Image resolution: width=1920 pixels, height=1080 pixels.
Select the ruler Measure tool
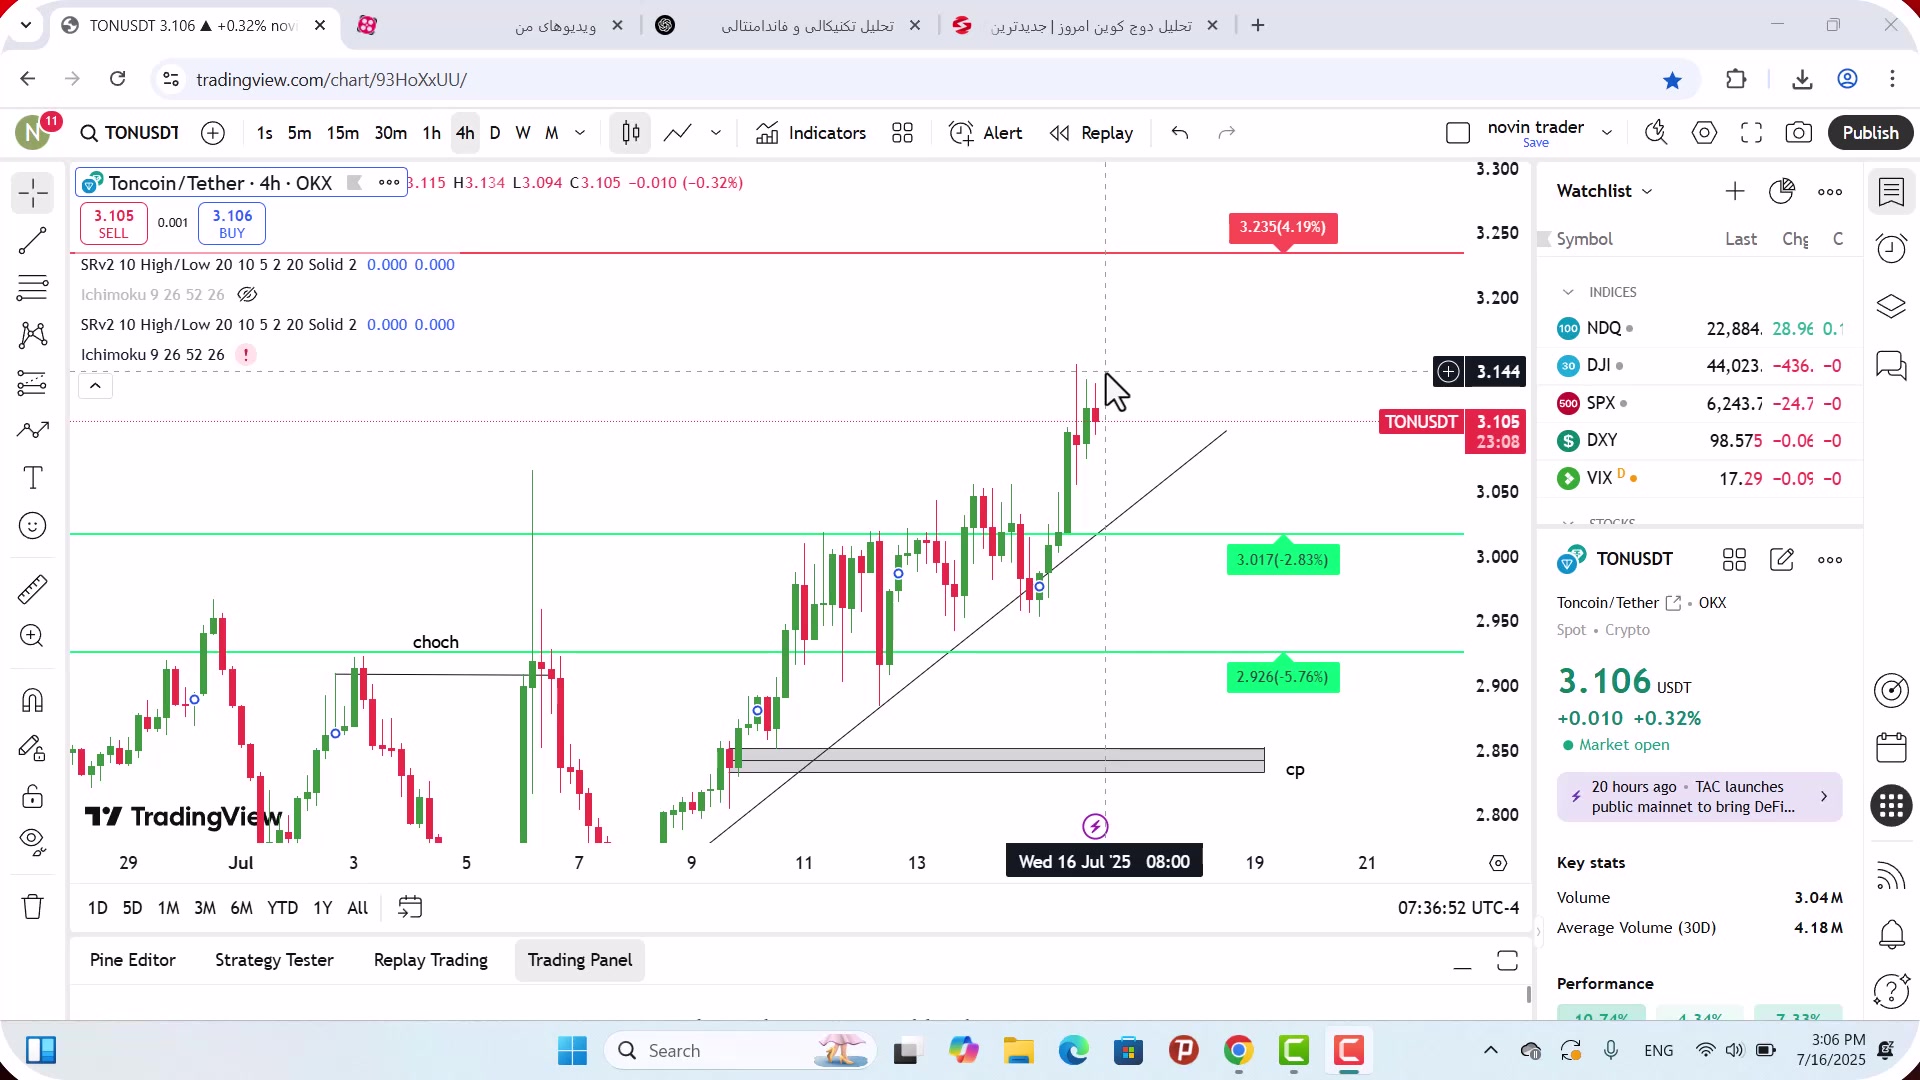32,589
